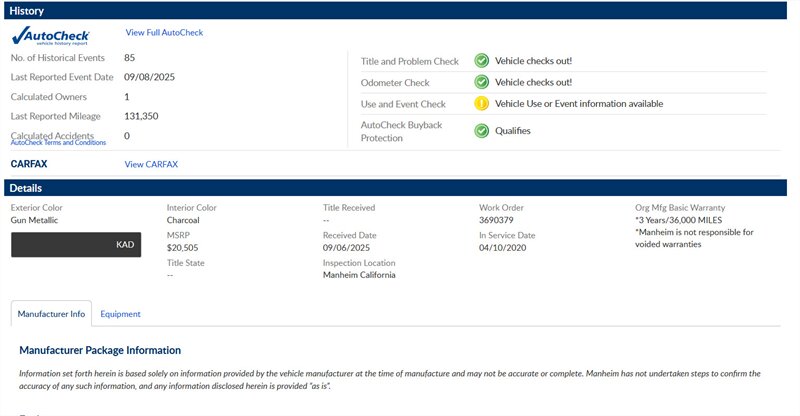The height and width of the screenshot is (416, 800).
Task: Click the Manufacturer Package Information heading
Action: click(x=100, y=351)
